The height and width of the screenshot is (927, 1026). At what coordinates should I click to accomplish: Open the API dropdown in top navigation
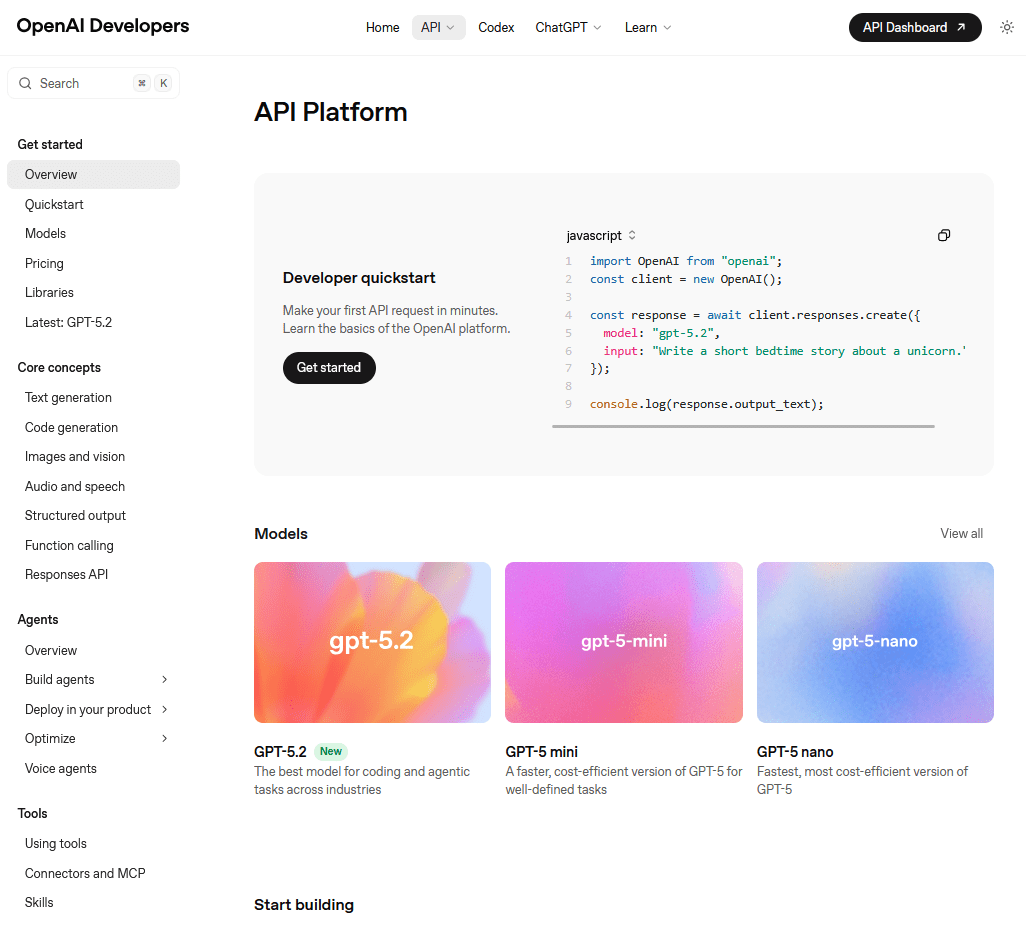click(438, 27)
